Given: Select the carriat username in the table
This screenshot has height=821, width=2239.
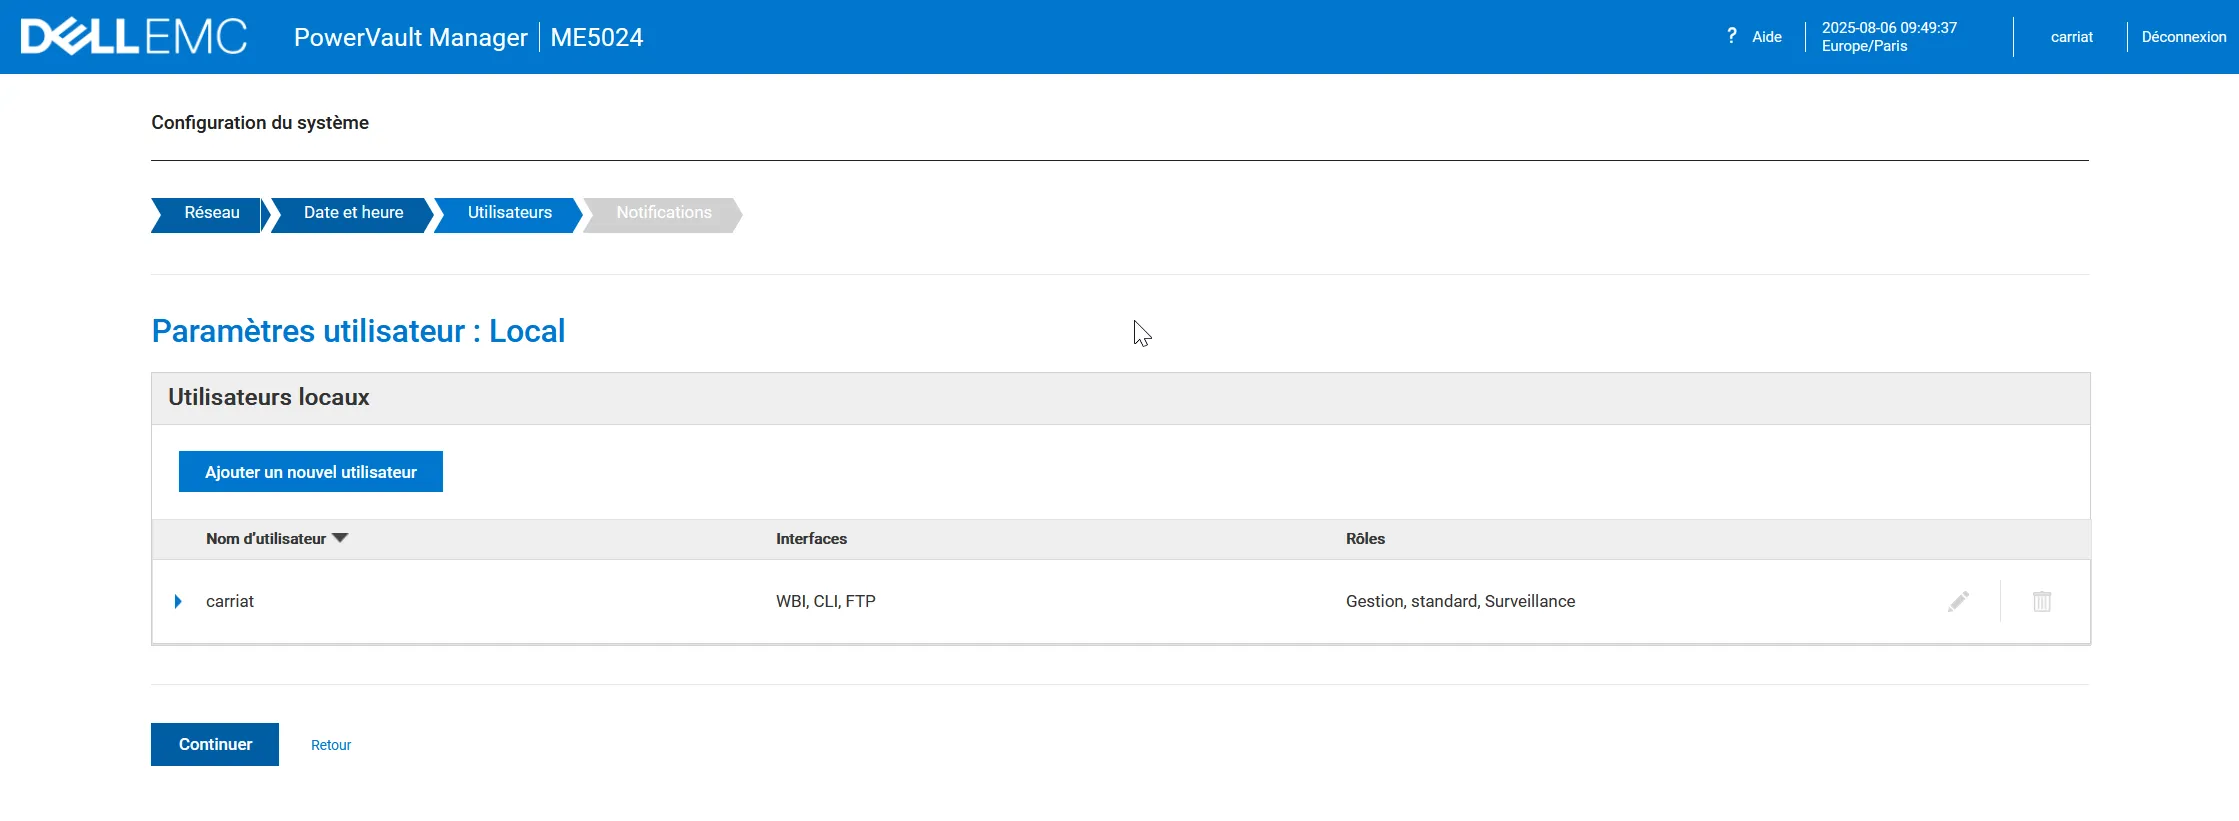Looking at the screenshot, I should 230,601.
